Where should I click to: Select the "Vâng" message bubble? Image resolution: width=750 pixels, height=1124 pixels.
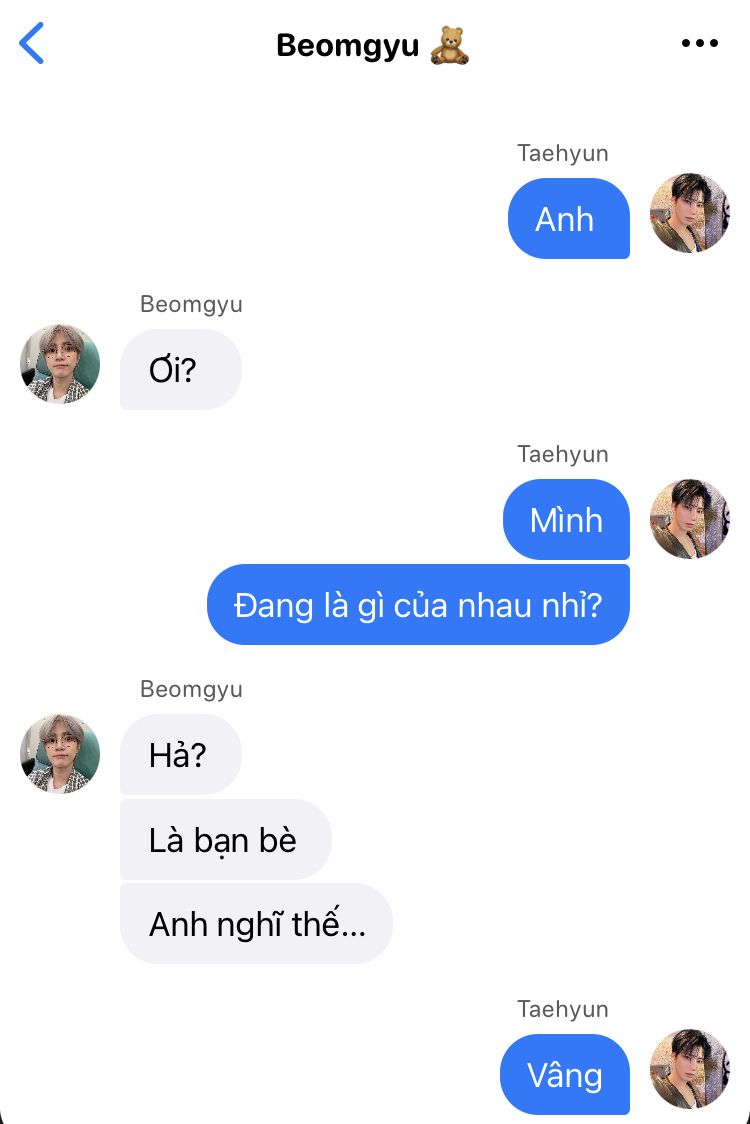pyautogui.click(x=565, y=1075)
